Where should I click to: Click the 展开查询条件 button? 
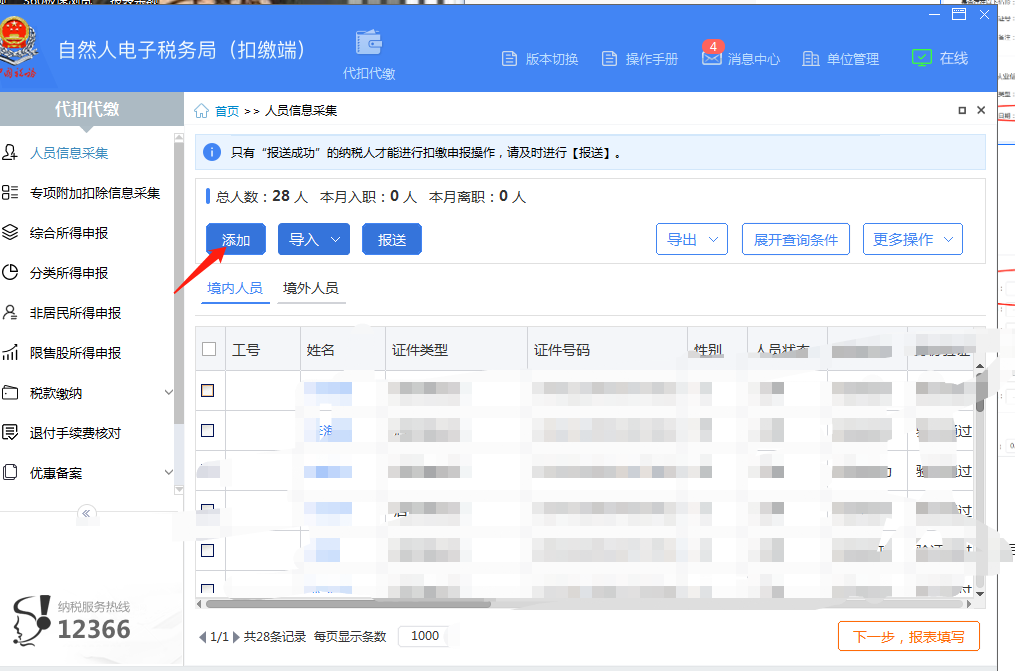tap(796, 239)
